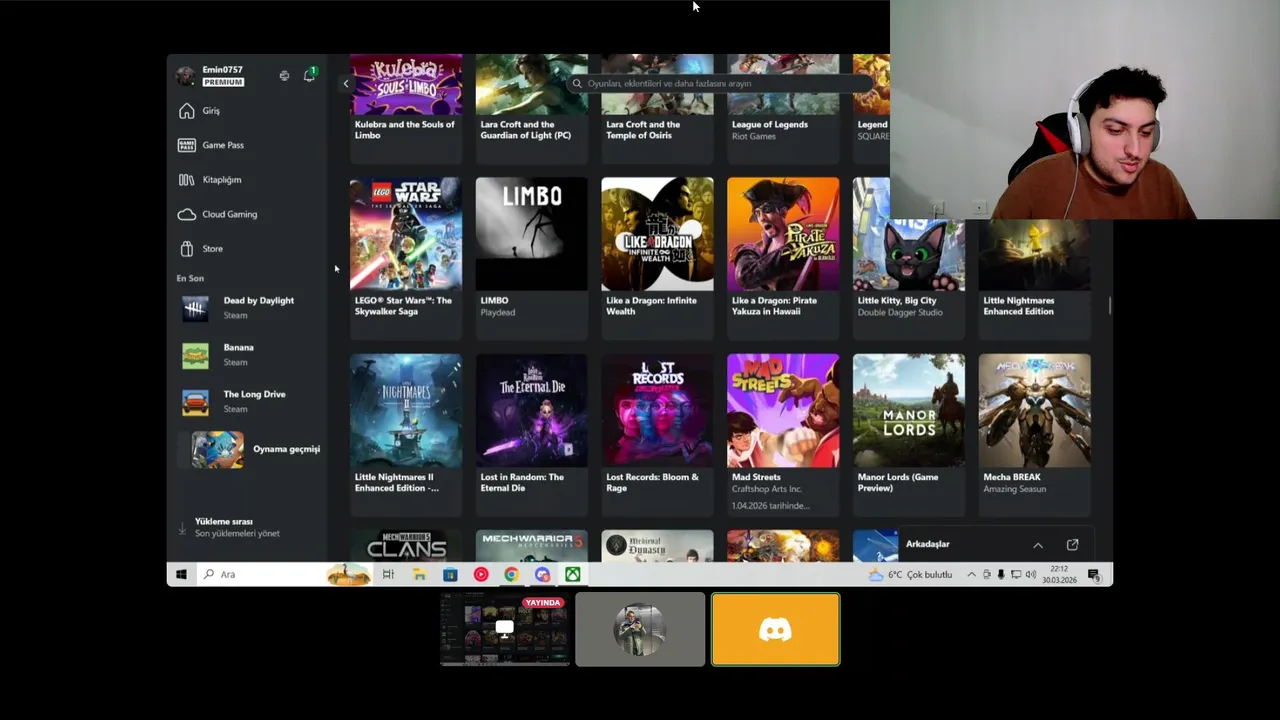Click the Arkadaşlar friends label
The width and height of the screenshot is (1280, 720).
point(927,544)
